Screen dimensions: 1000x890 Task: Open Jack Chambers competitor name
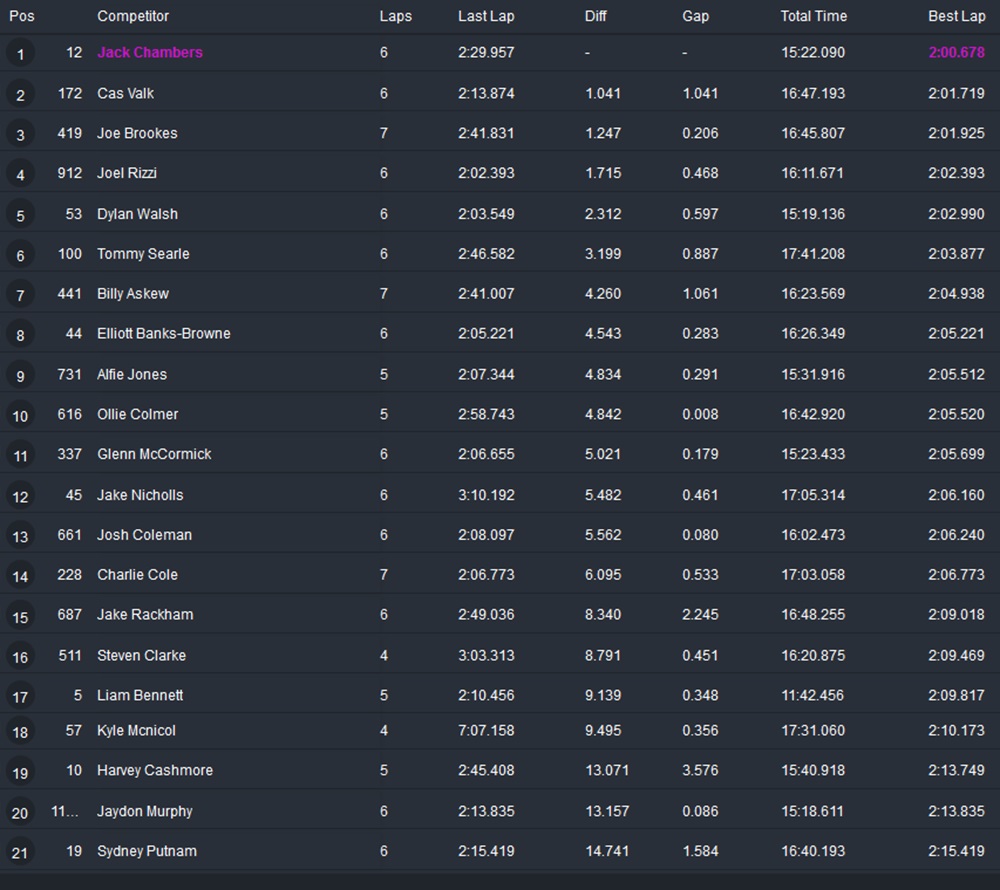pyautogui.click(x=150, y=52)
